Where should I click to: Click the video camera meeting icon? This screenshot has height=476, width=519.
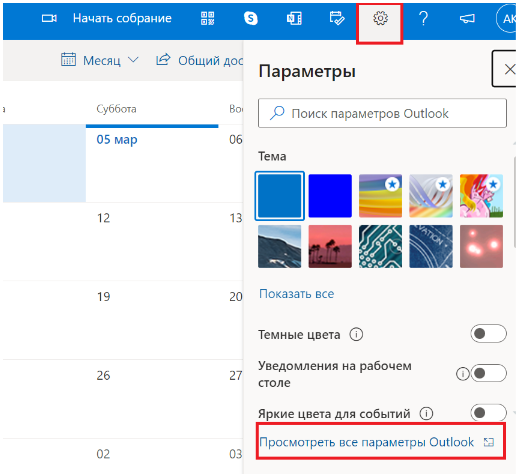click(49, 18)
